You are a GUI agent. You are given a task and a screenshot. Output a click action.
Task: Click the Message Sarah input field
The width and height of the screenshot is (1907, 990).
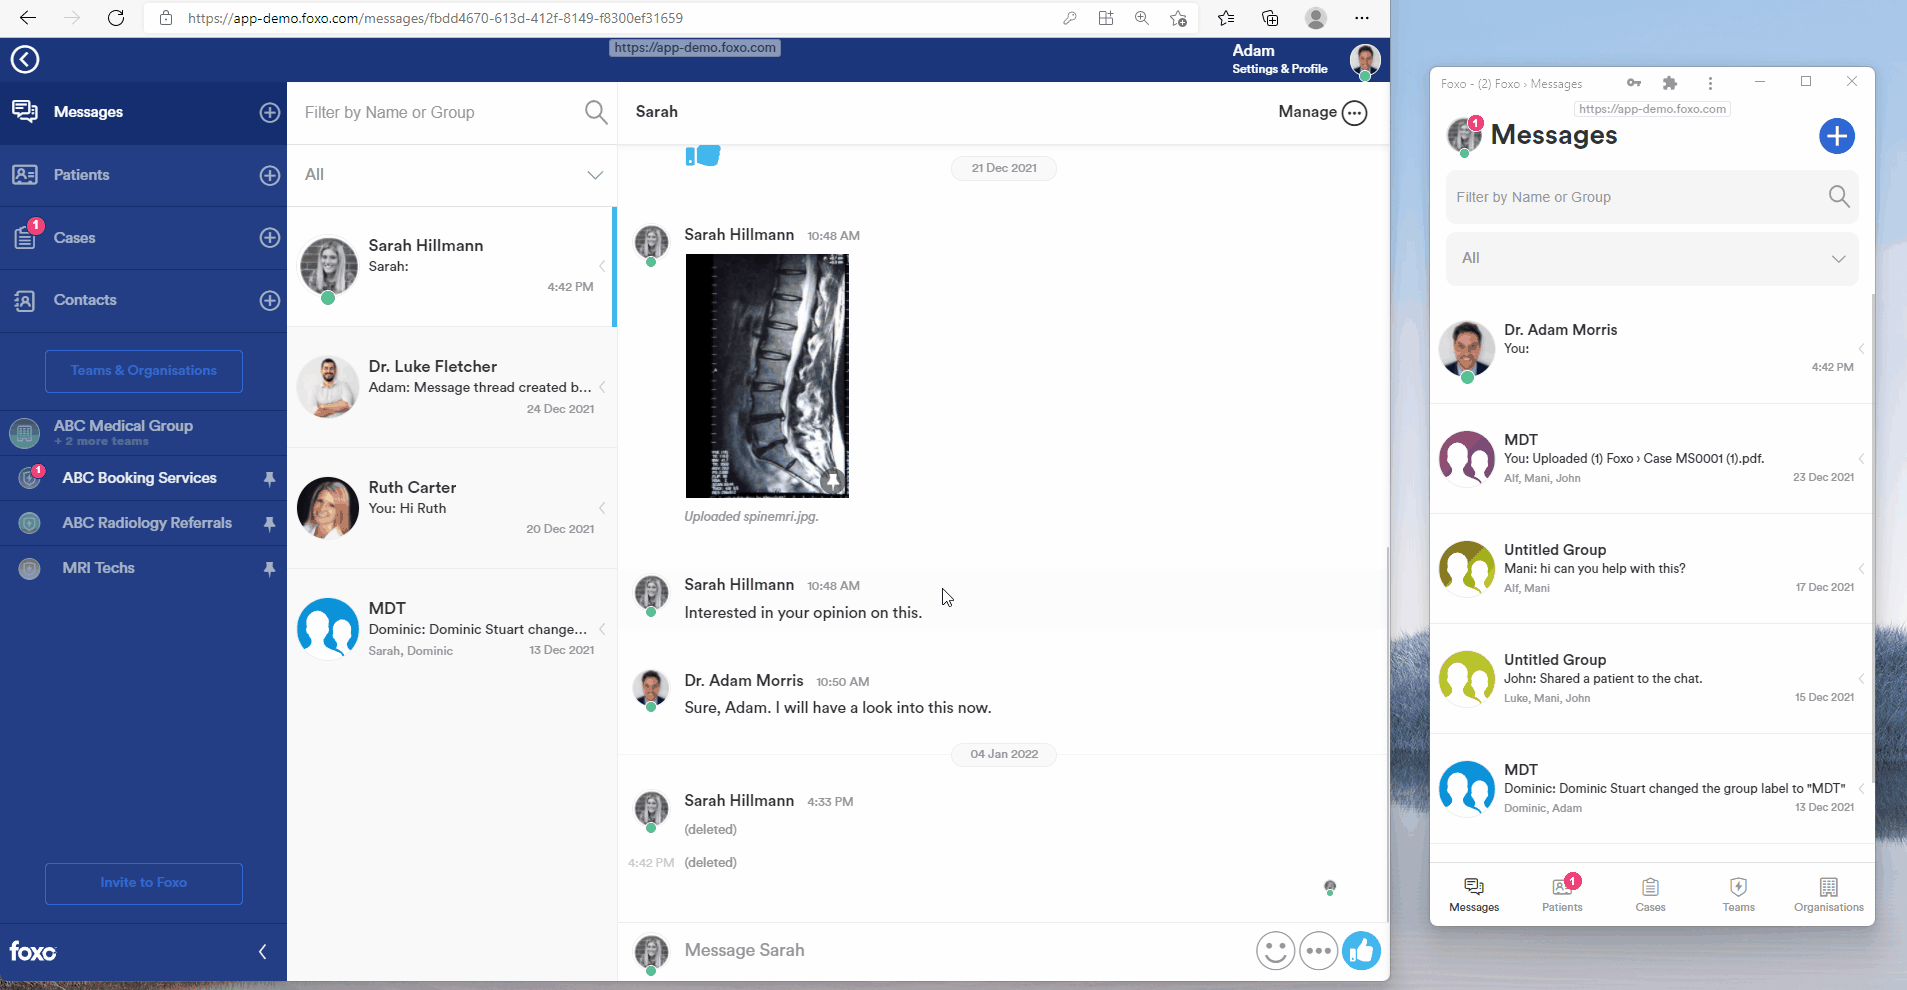[900, 951]
